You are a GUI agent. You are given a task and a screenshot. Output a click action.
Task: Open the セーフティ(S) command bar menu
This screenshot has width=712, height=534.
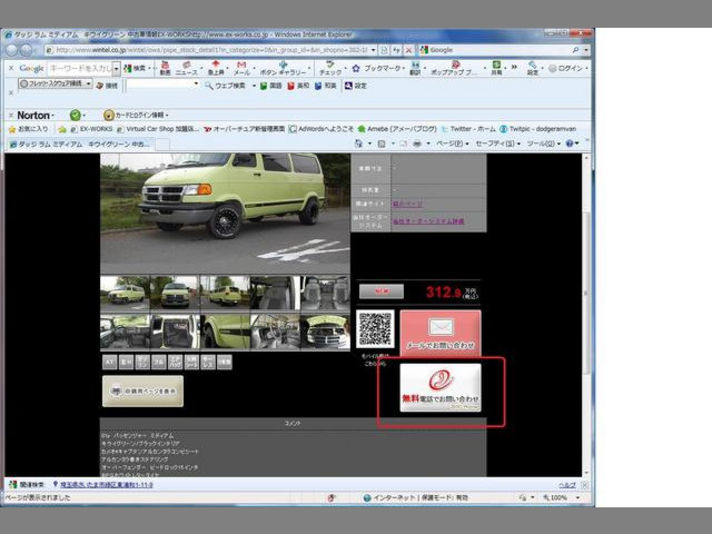pos(497,143)
